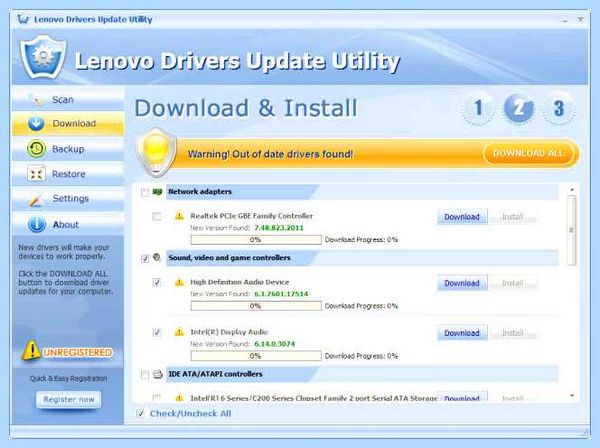
Task: Click the IDE ATA/ATAPI controllers header text
Action: (x=215, y=374)
